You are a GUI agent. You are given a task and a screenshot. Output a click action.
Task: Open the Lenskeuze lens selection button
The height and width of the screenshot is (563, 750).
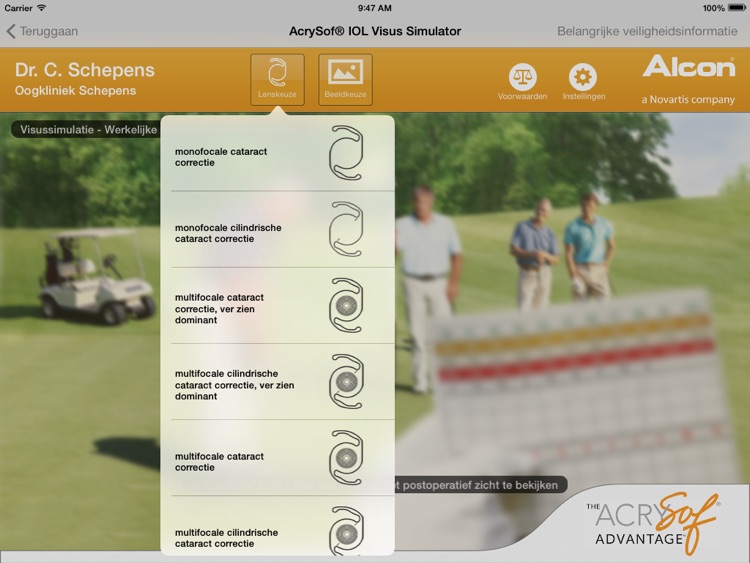(277, 79)
